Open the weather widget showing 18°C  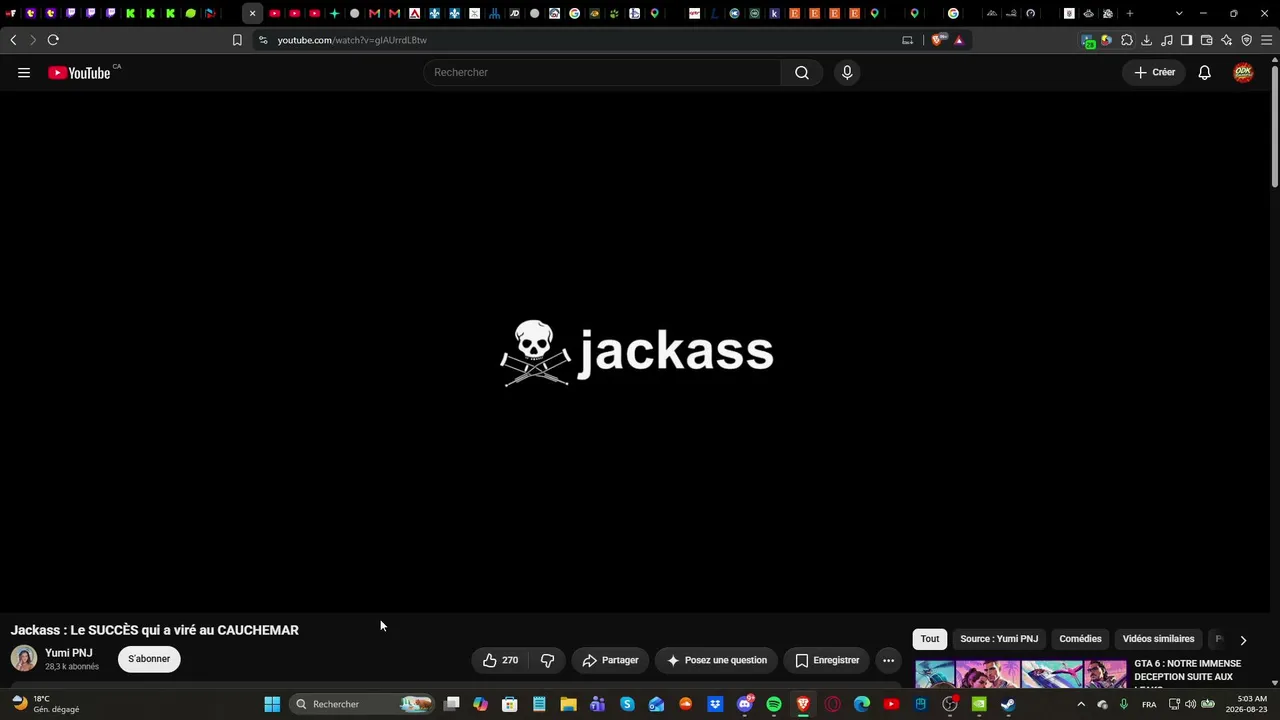(45, 704)
